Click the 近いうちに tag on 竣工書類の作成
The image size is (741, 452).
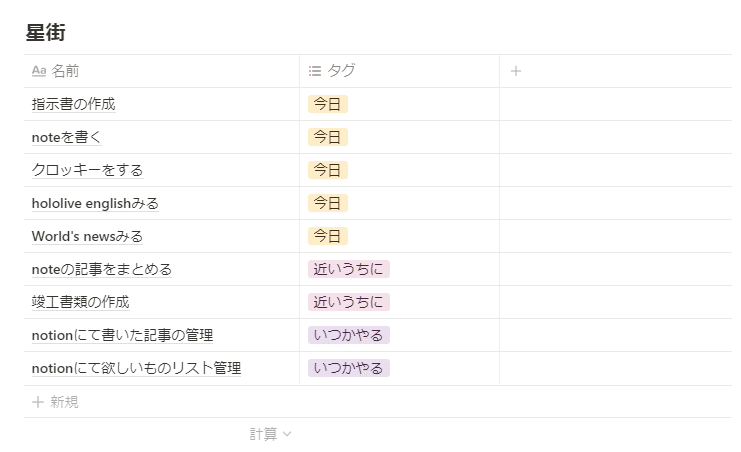click(349, 302)
